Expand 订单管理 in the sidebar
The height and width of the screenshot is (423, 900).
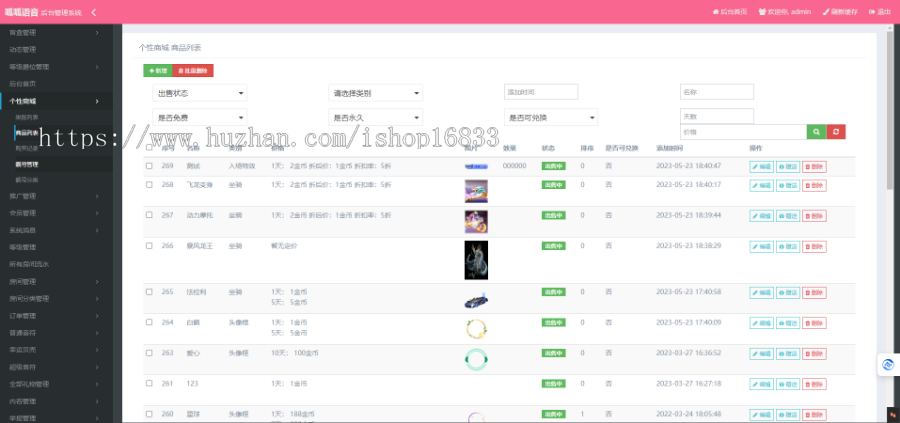55,316
